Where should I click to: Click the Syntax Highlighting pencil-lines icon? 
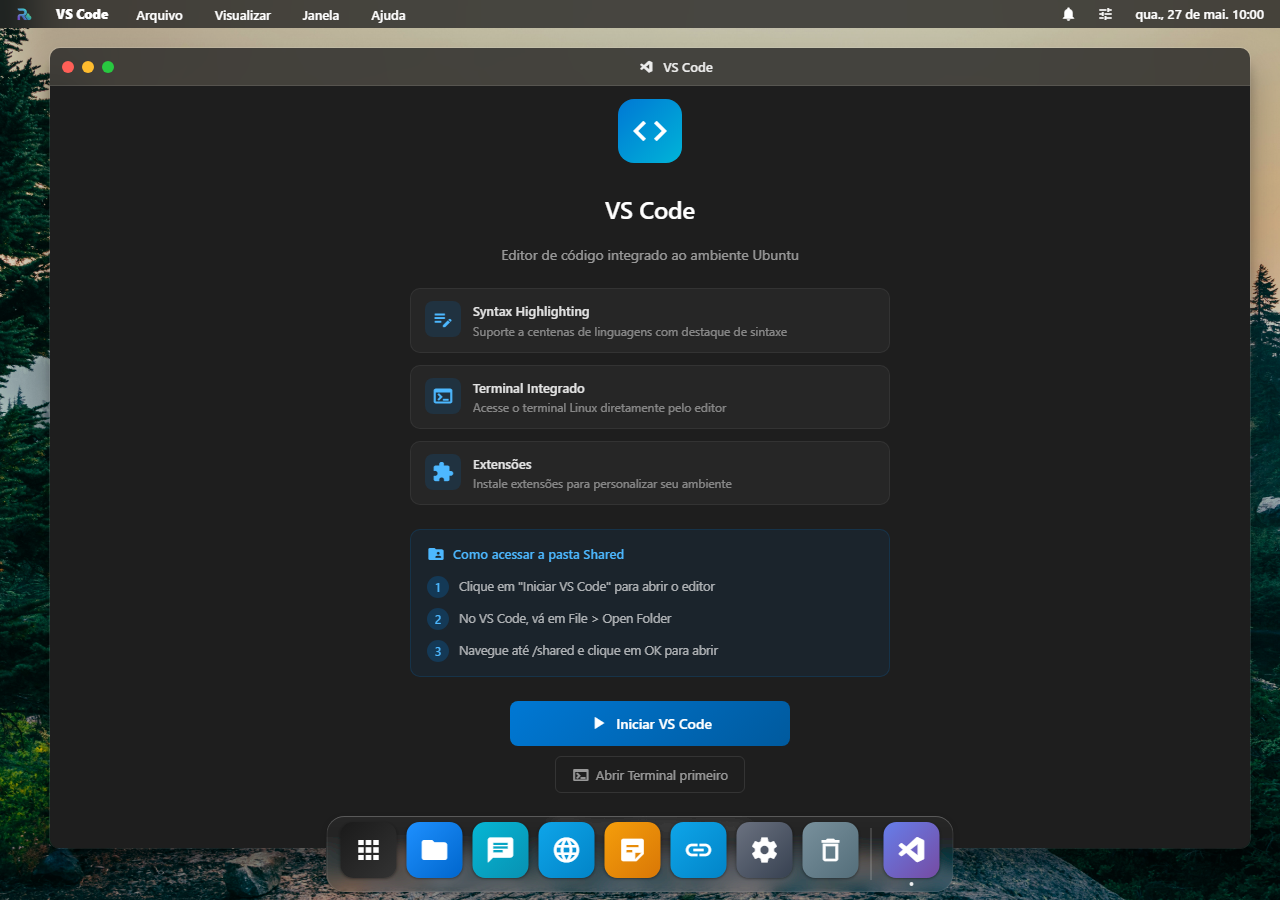(x=443, y=320)
